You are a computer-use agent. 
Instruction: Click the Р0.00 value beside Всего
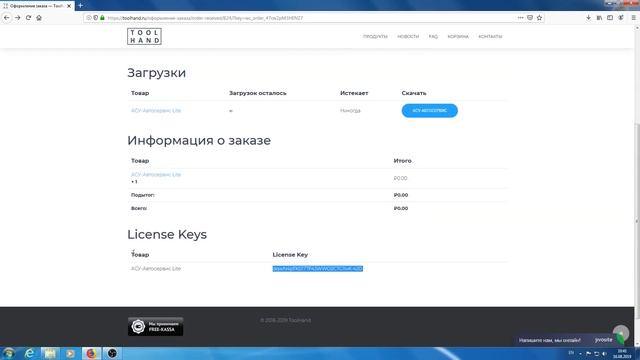pyautogui.click(x=401, y=208)
